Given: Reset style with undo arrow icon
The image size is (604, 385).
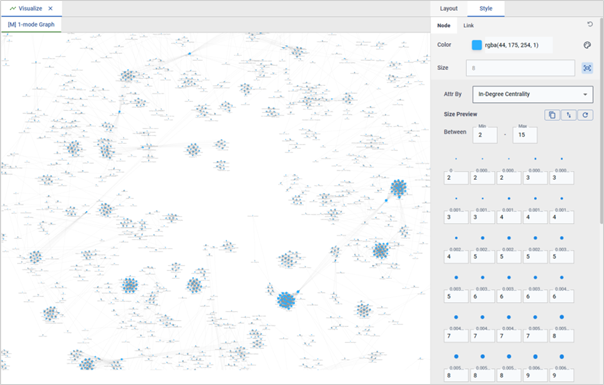Looking at the screenshot, I should click(590, 24).
